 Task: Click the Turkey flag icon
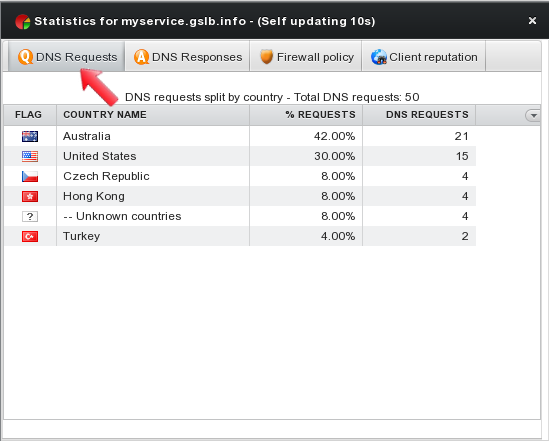(30, 236)
